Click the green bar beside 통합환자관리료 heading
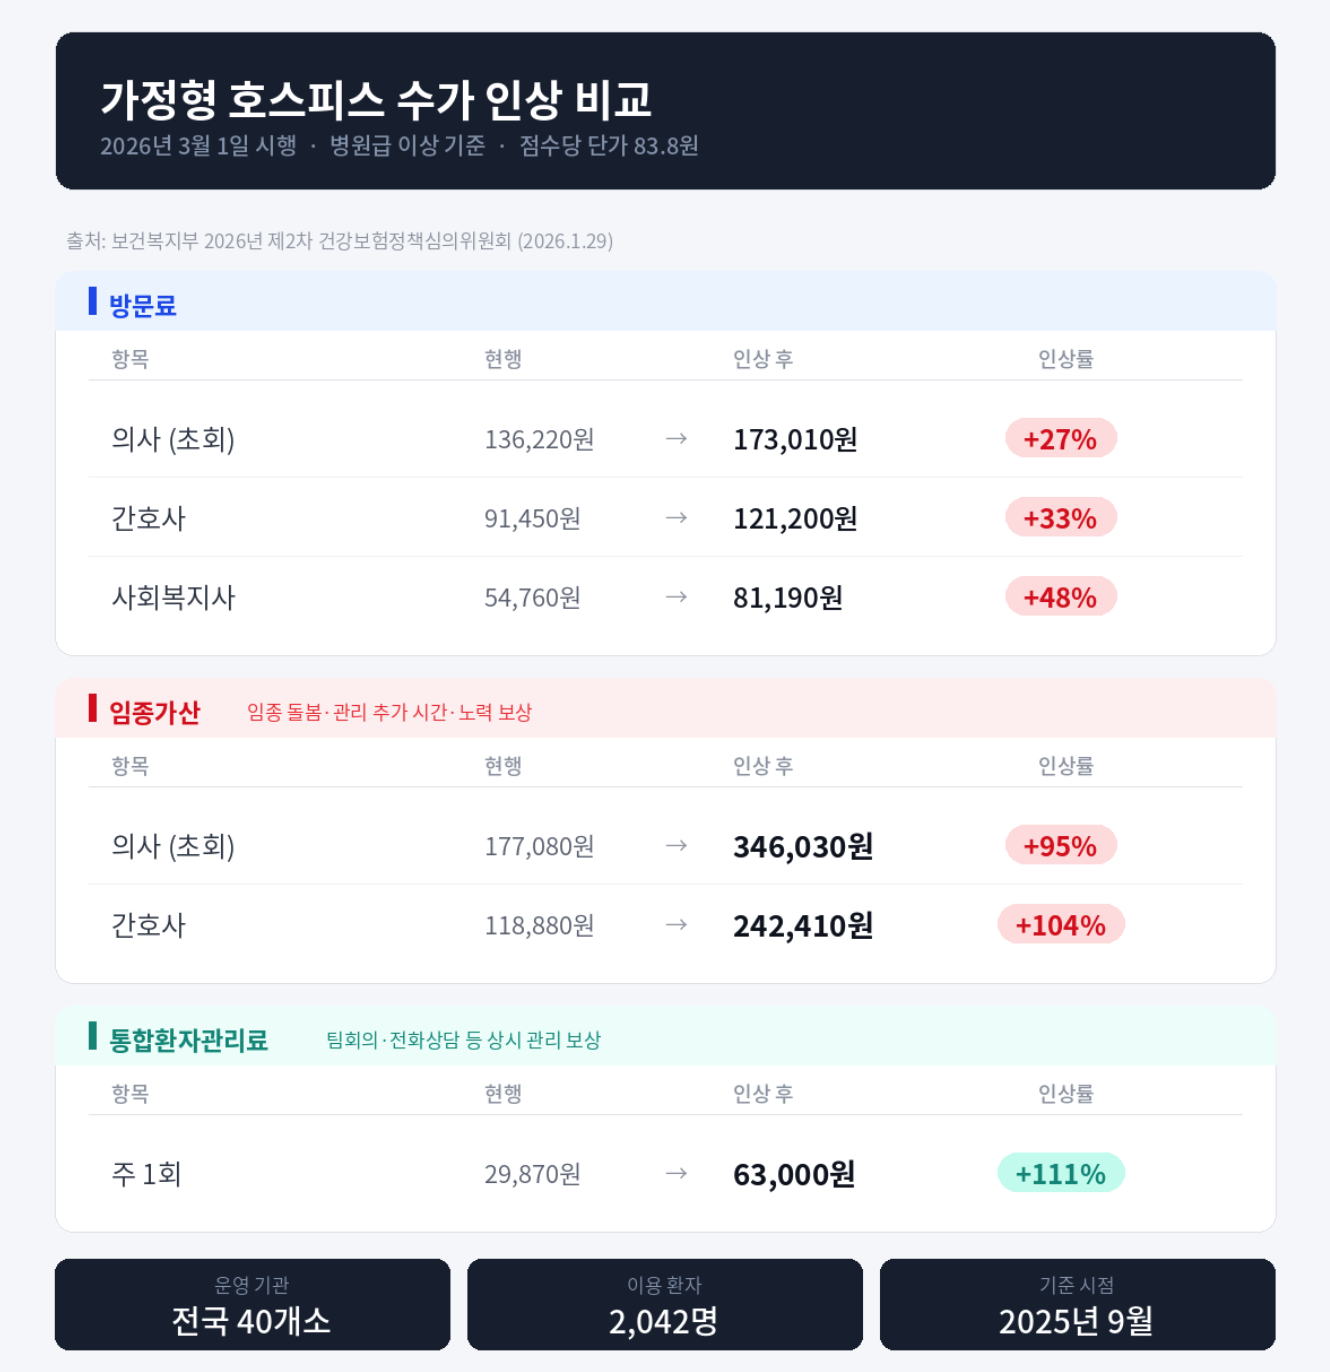The height and width of the screenshot is (1372, 1330). [92, 1036]
